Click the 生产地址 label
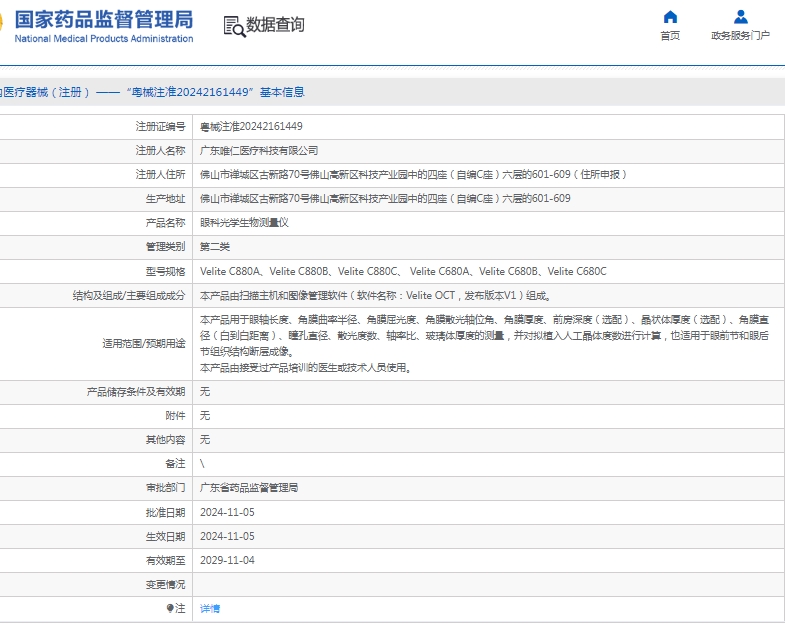 [x=165, y=199]
